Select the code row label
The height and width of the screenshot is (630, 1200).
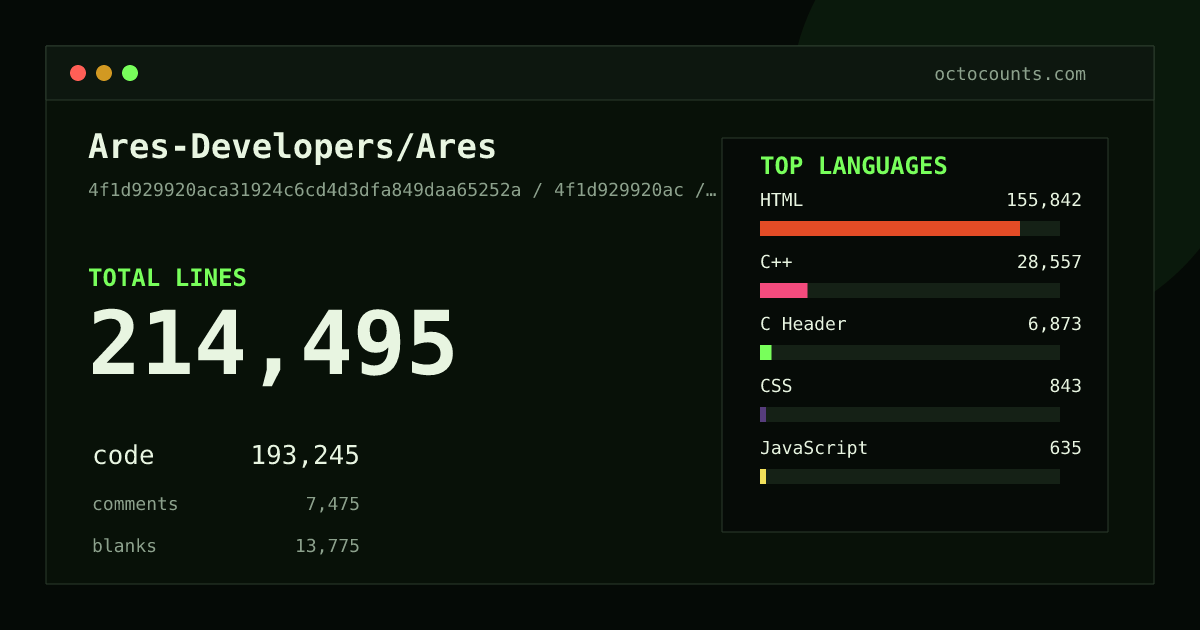[x=123, y=456]
